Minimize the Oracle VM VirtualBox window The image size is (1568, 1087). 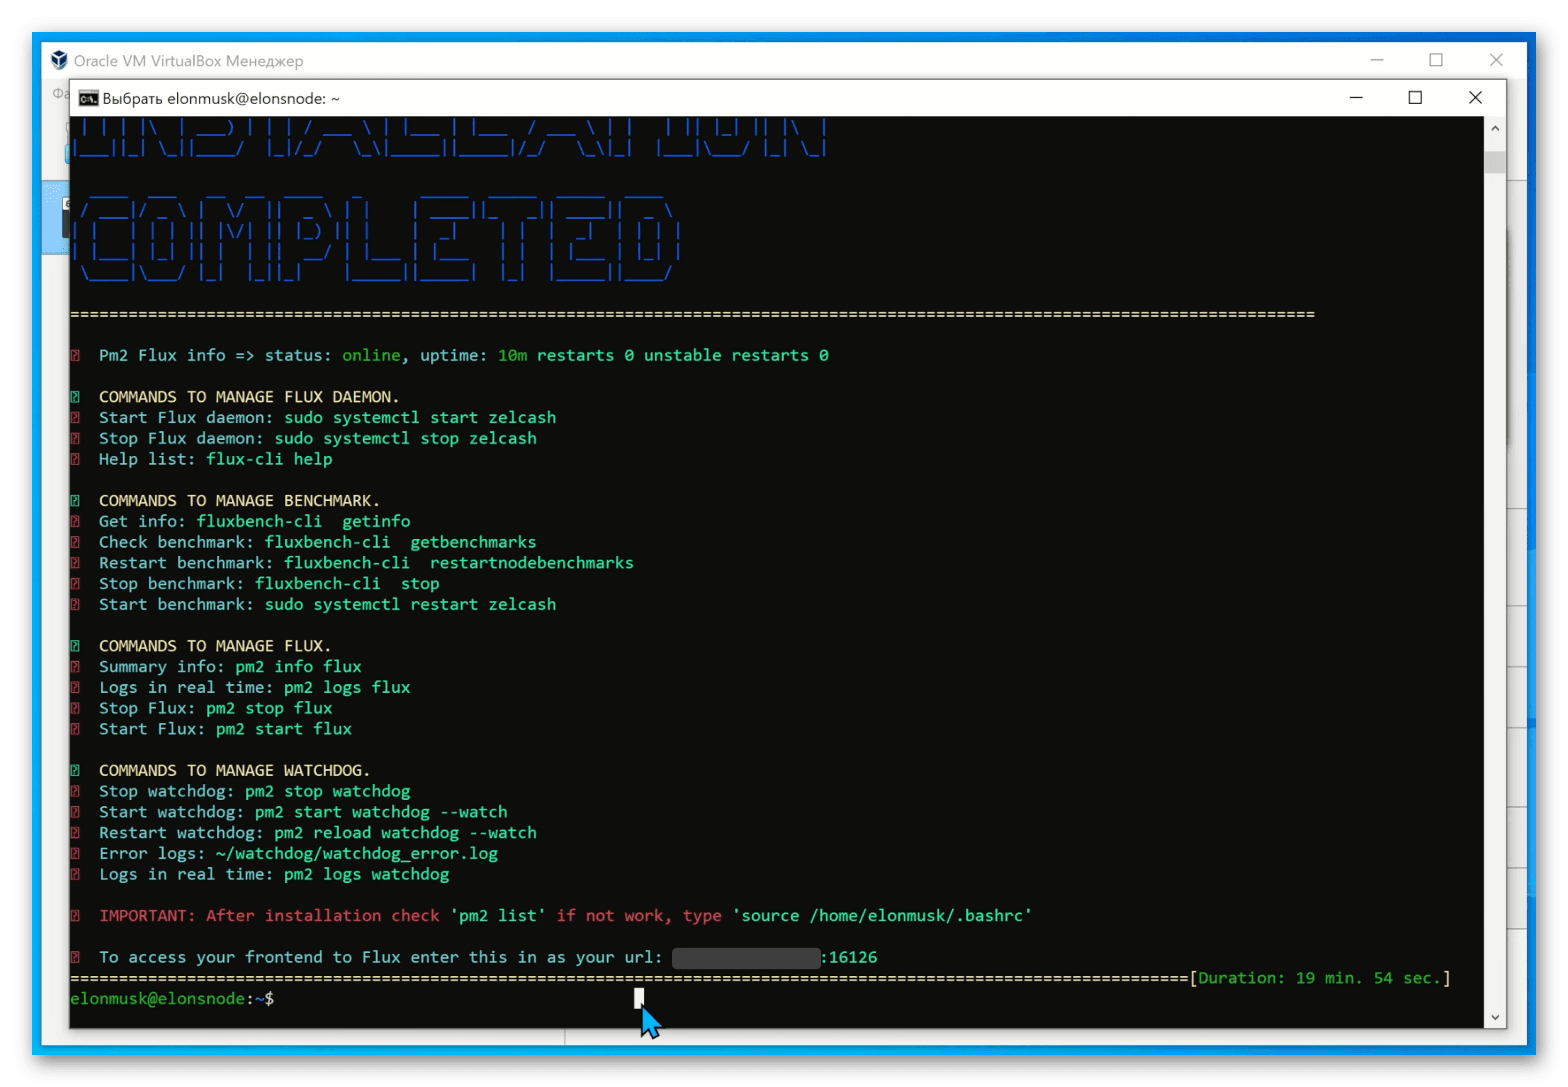[1377, 60]
